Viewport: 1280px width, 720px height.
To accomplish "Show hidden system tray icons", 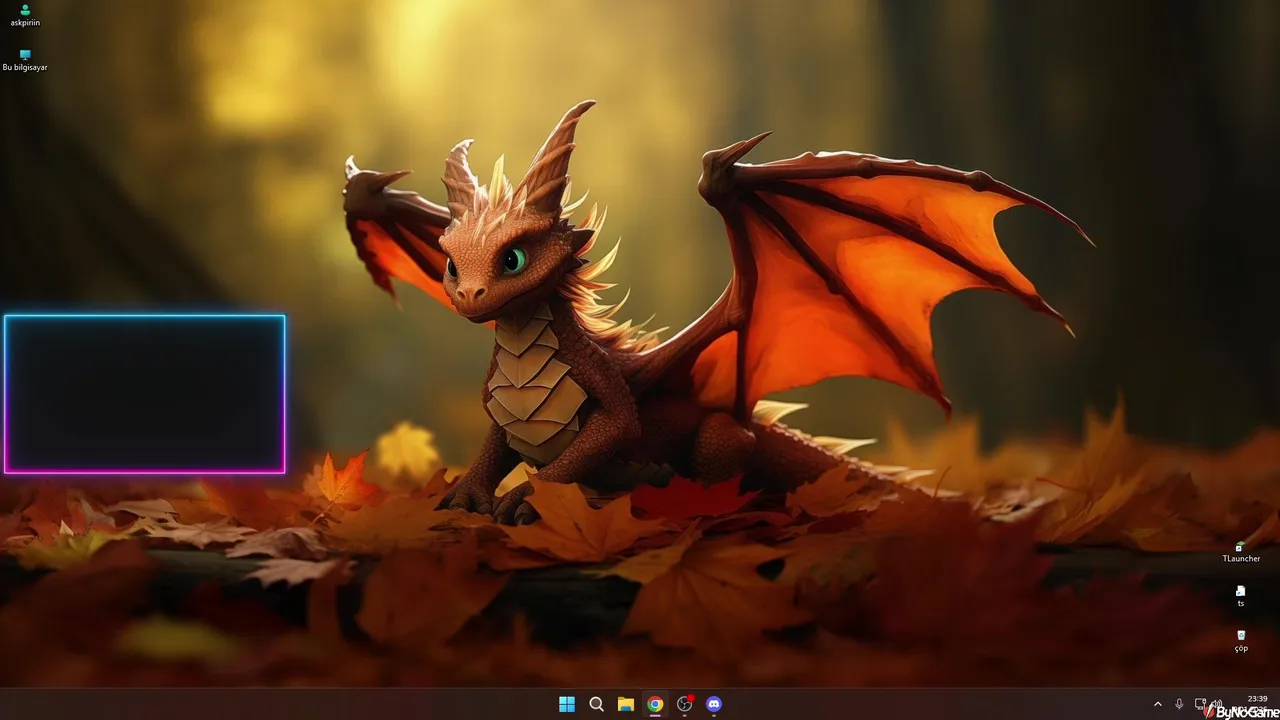I will click(x=1158, y=704).
